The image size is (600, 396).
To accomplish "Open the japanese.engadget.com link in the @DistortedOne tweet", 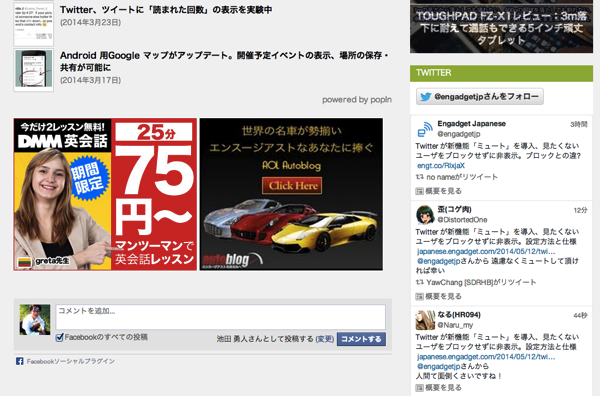I will tap(486, 251).
